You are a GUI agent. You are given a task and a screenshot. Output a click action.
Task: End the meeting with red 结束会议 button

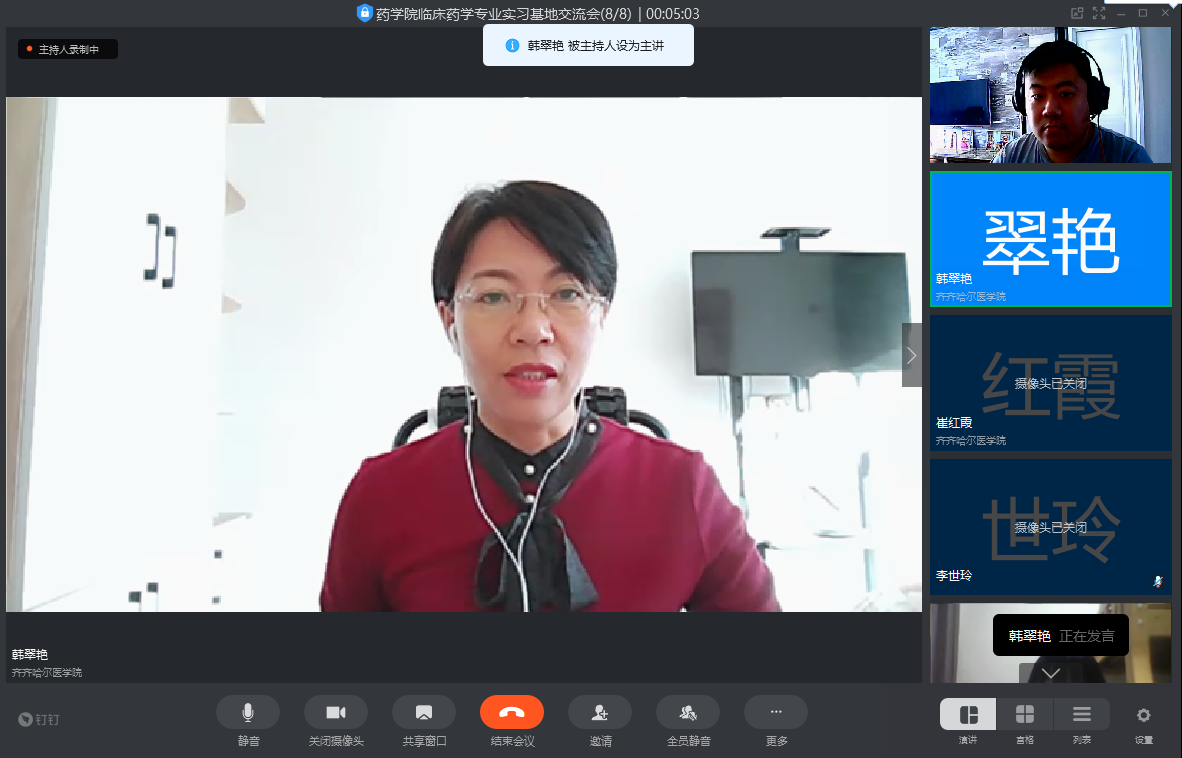coord(512,712)
